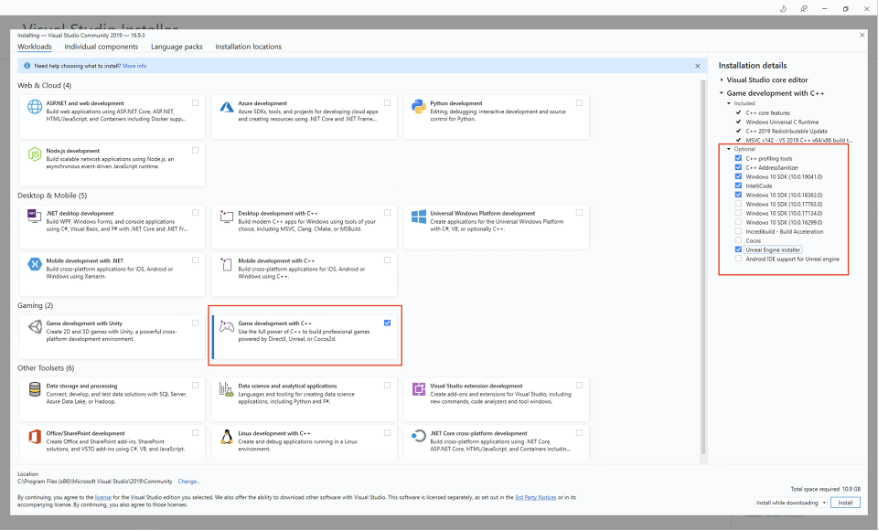Click the night mode moon icon in title bar
Screen dimensions: 879x531
(x=783, y=8)
